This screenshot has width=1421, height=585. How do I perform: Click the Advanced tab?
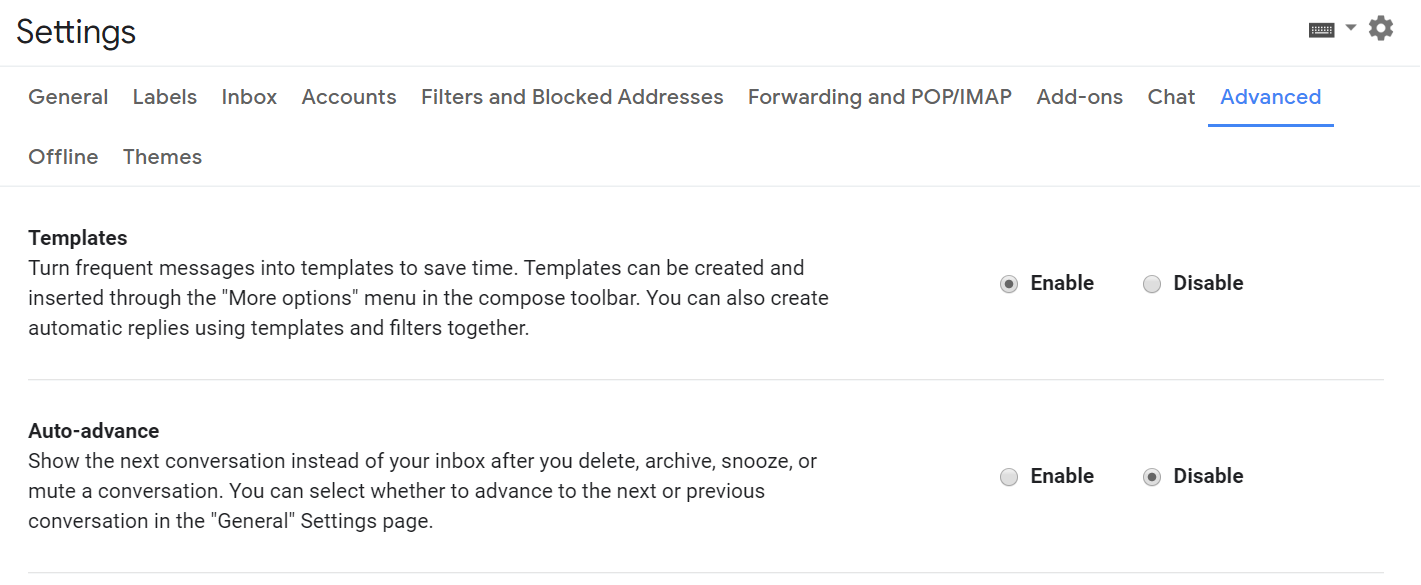1271,97
